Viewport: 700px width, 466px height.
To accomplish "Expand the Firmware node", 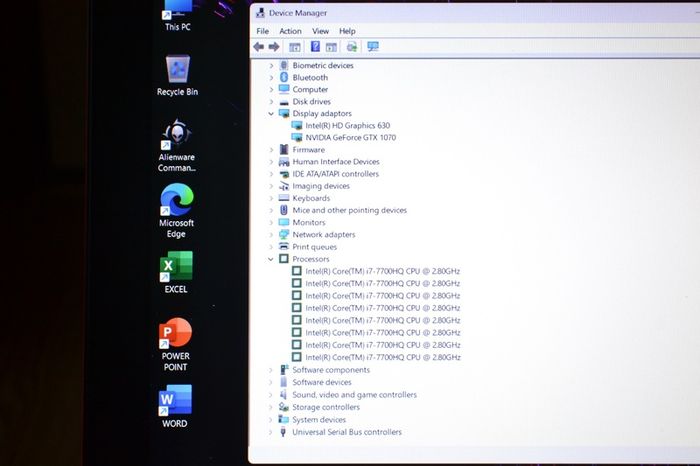I will (x=271, y=150).
